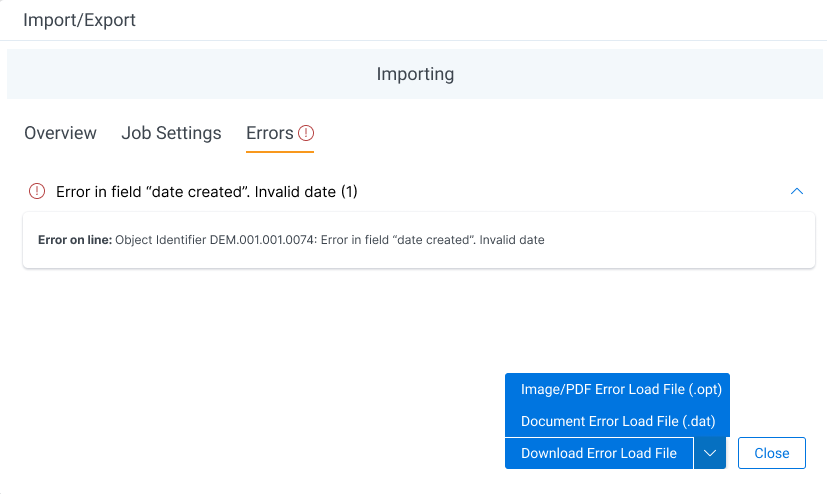Close the Import/Export dialog
The height and width of the screenshot is (494, 827).
tap(772, 453)
